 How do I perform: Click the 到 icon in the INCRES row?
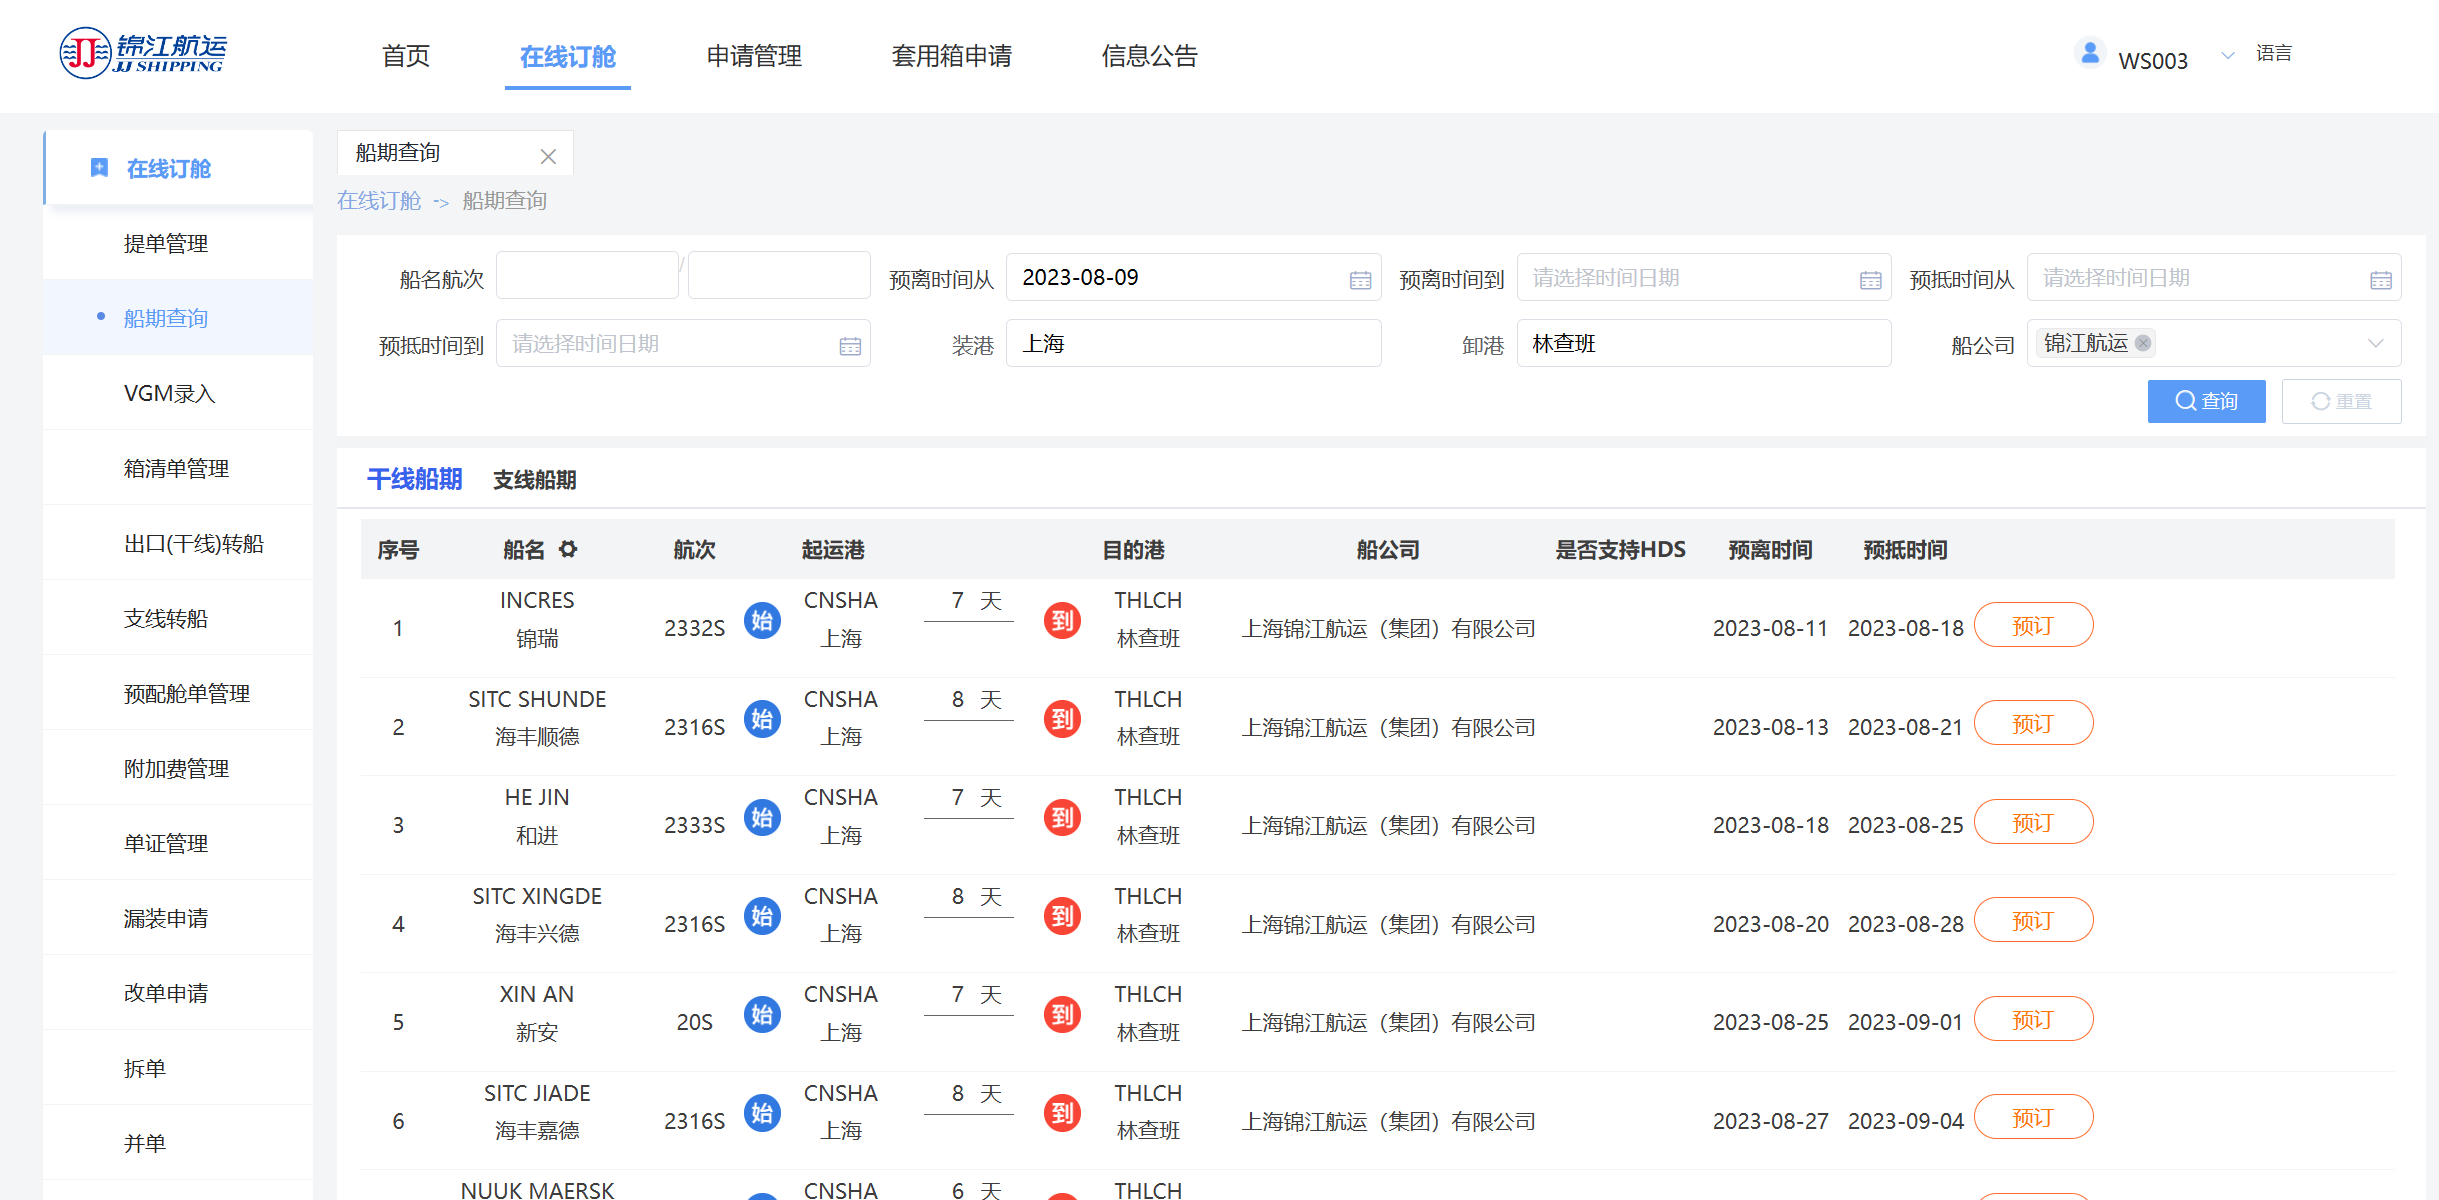point(1062,620)
